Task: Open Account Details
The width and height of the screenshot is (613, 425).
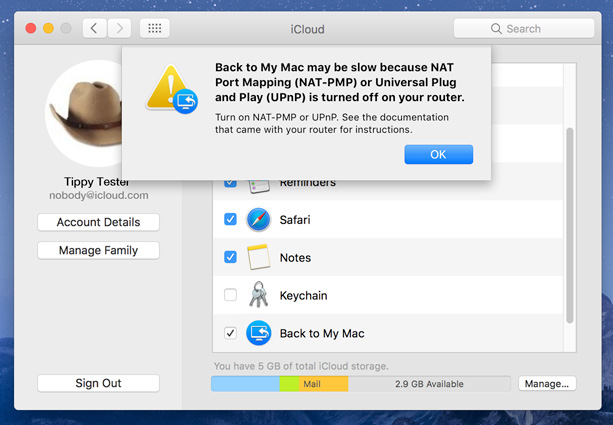Action: 99,222
